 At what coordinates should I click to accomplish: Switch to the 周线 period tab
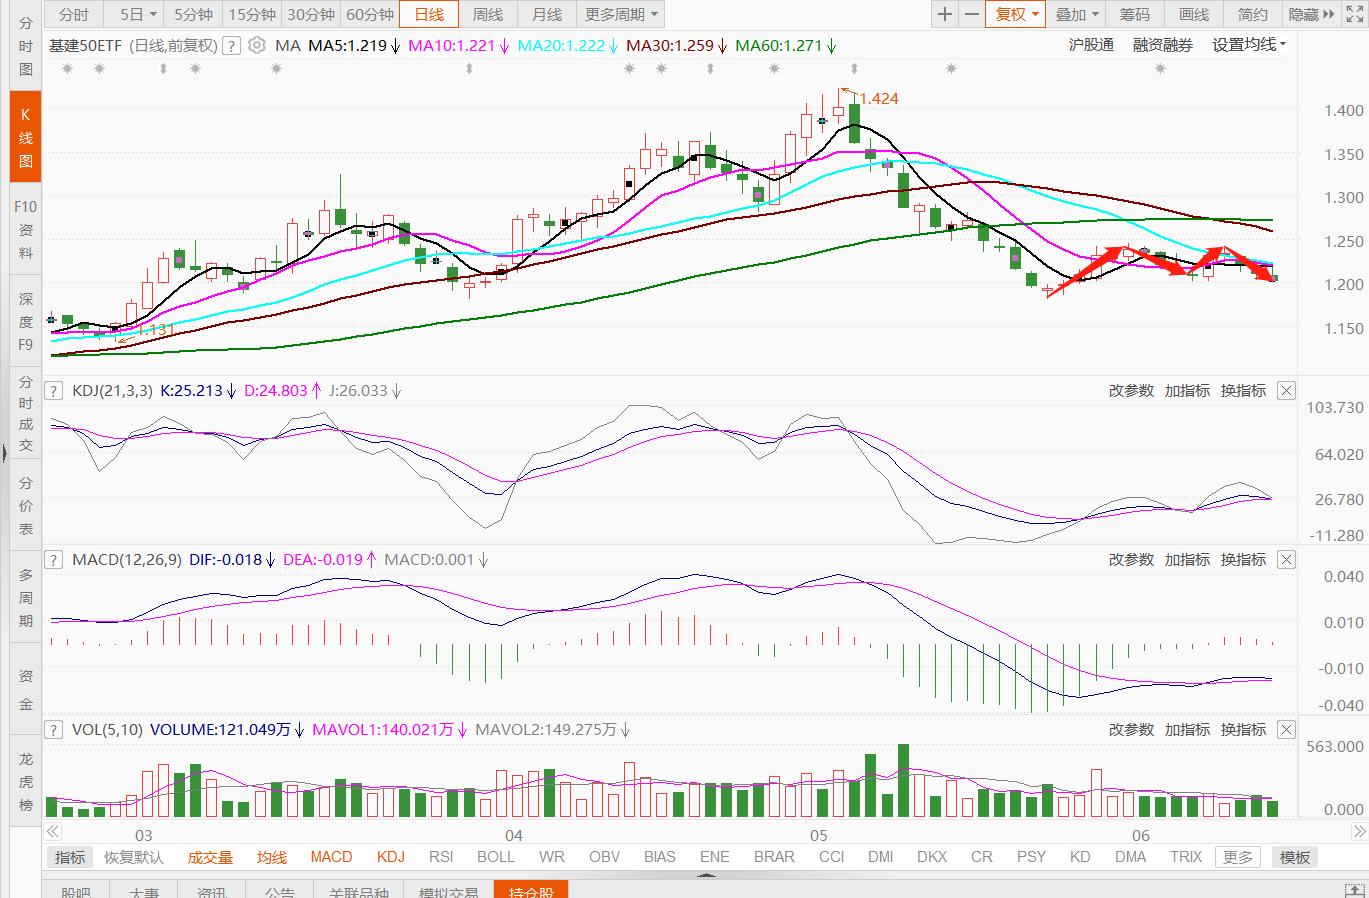click(488, 14)
